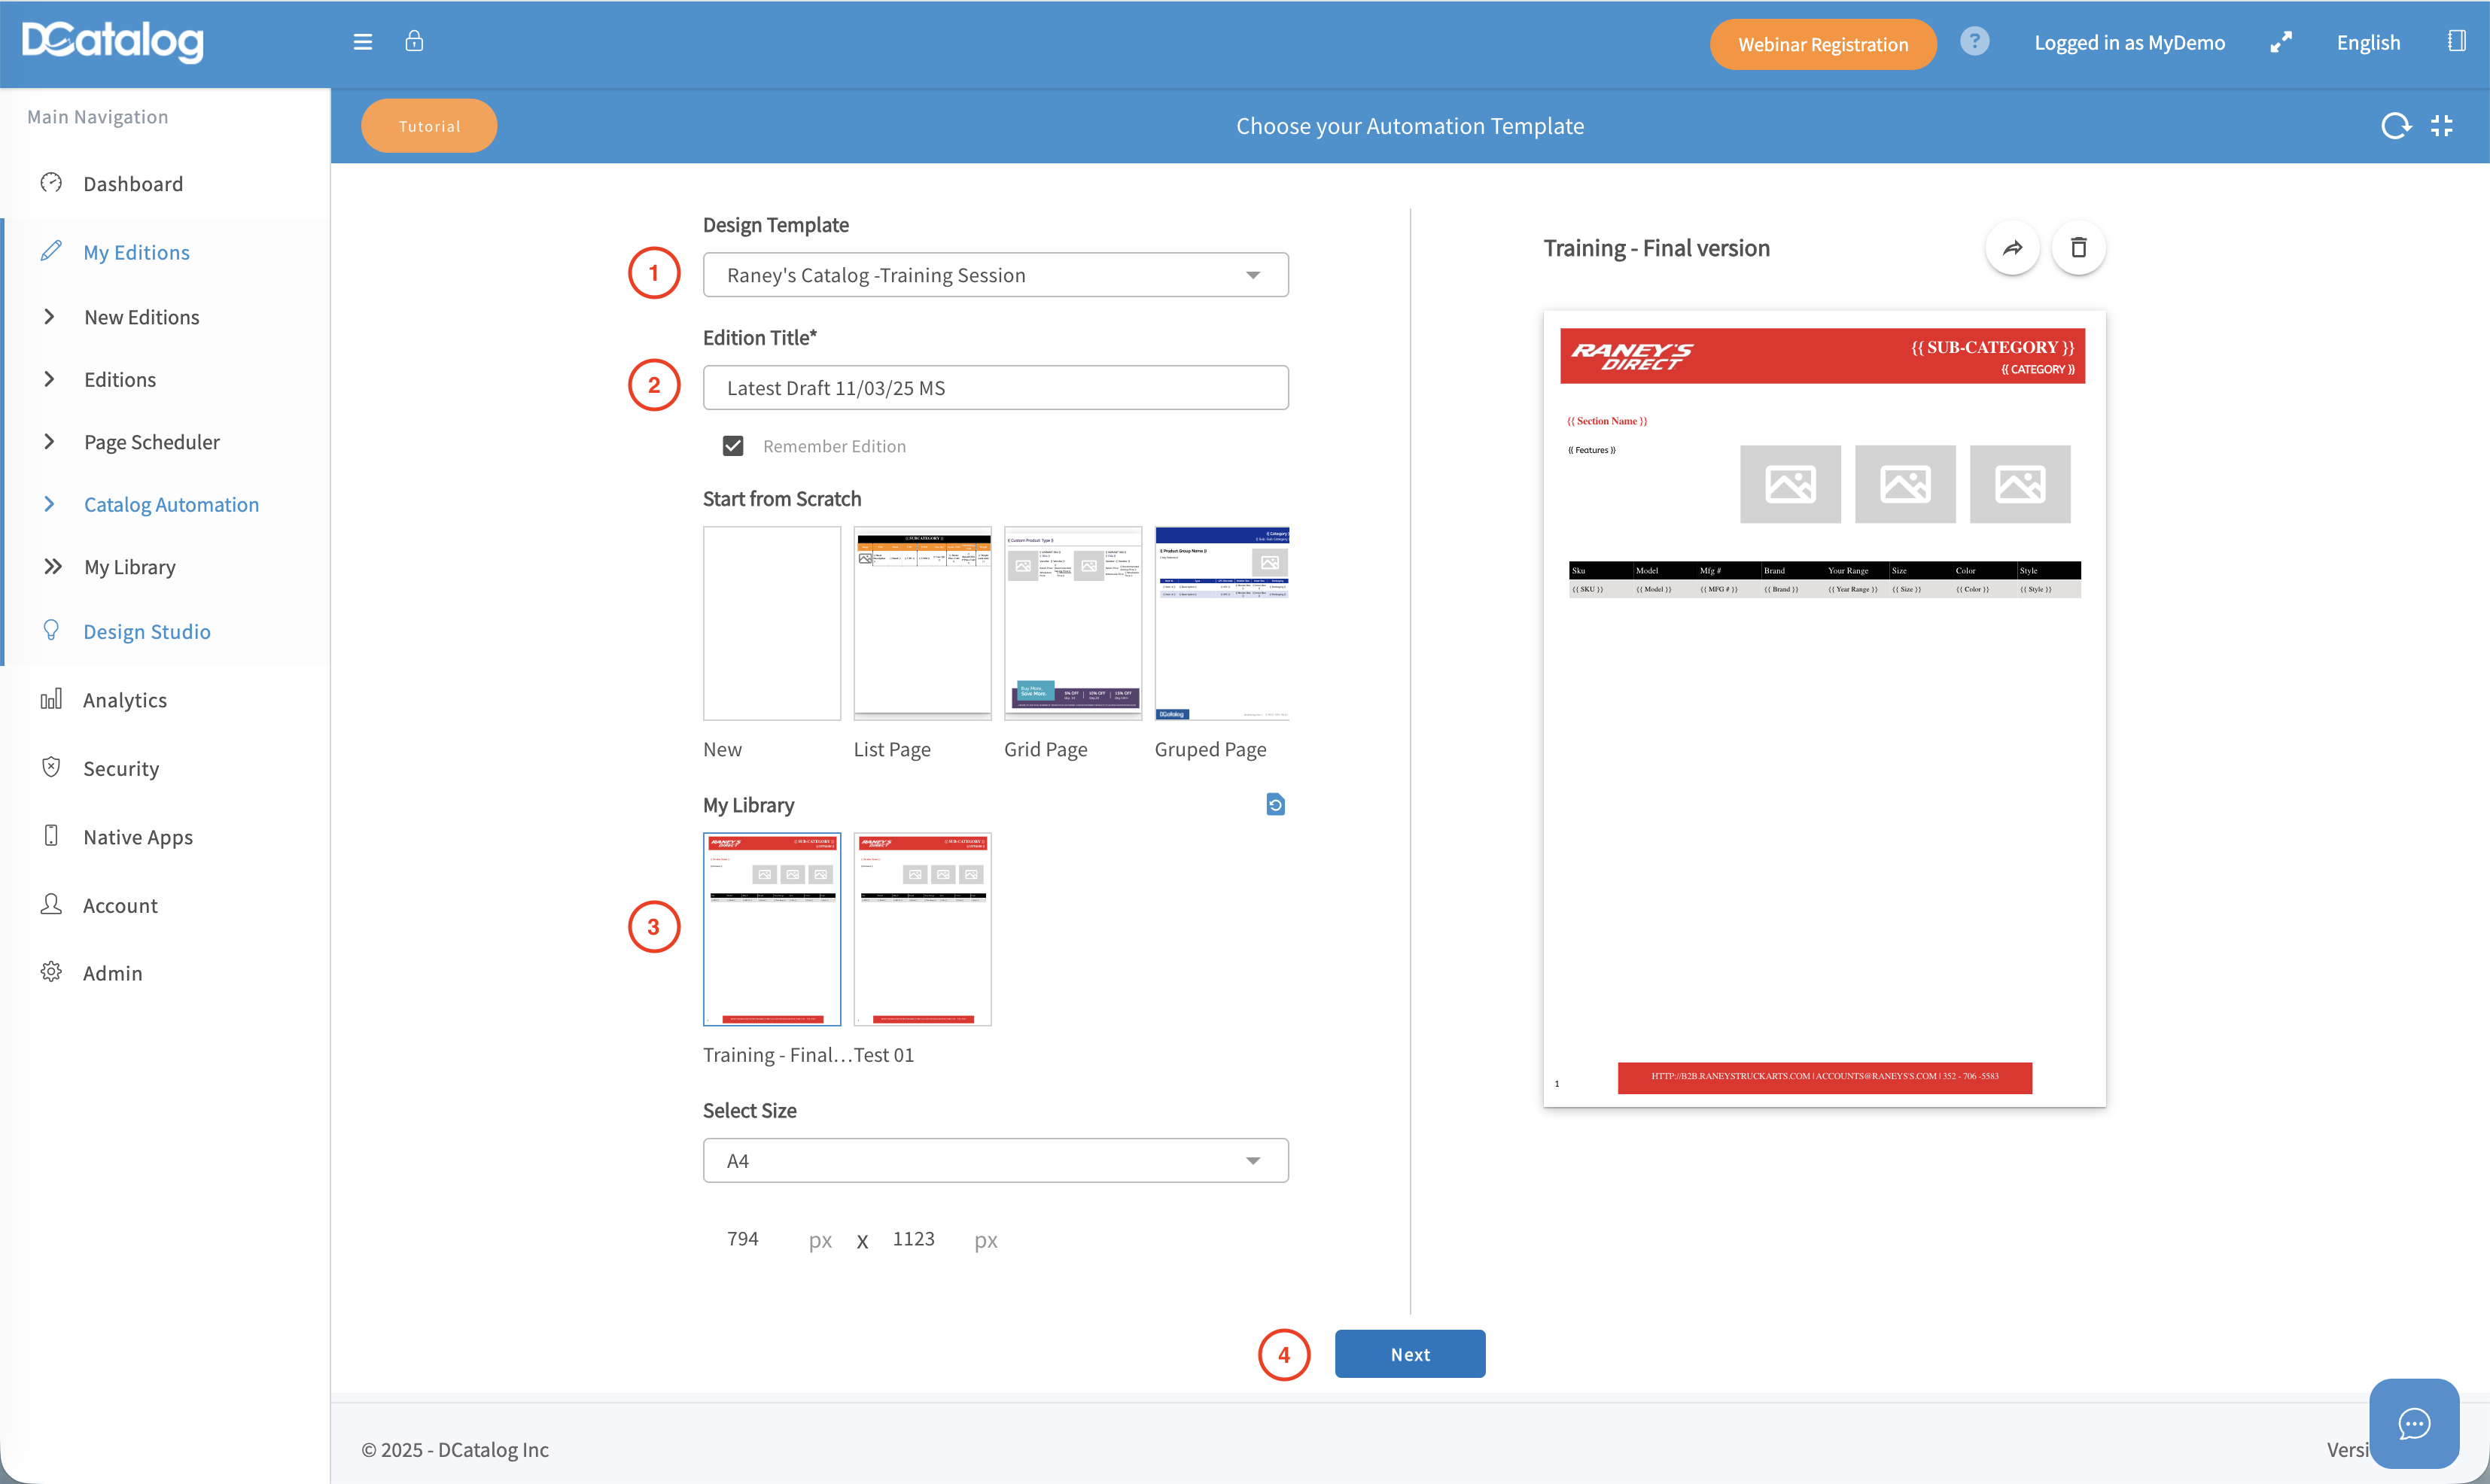This screenshot has height=1484, width=2490.
Task: Expand New Editions in sidebar
Action: coord(141,317)
